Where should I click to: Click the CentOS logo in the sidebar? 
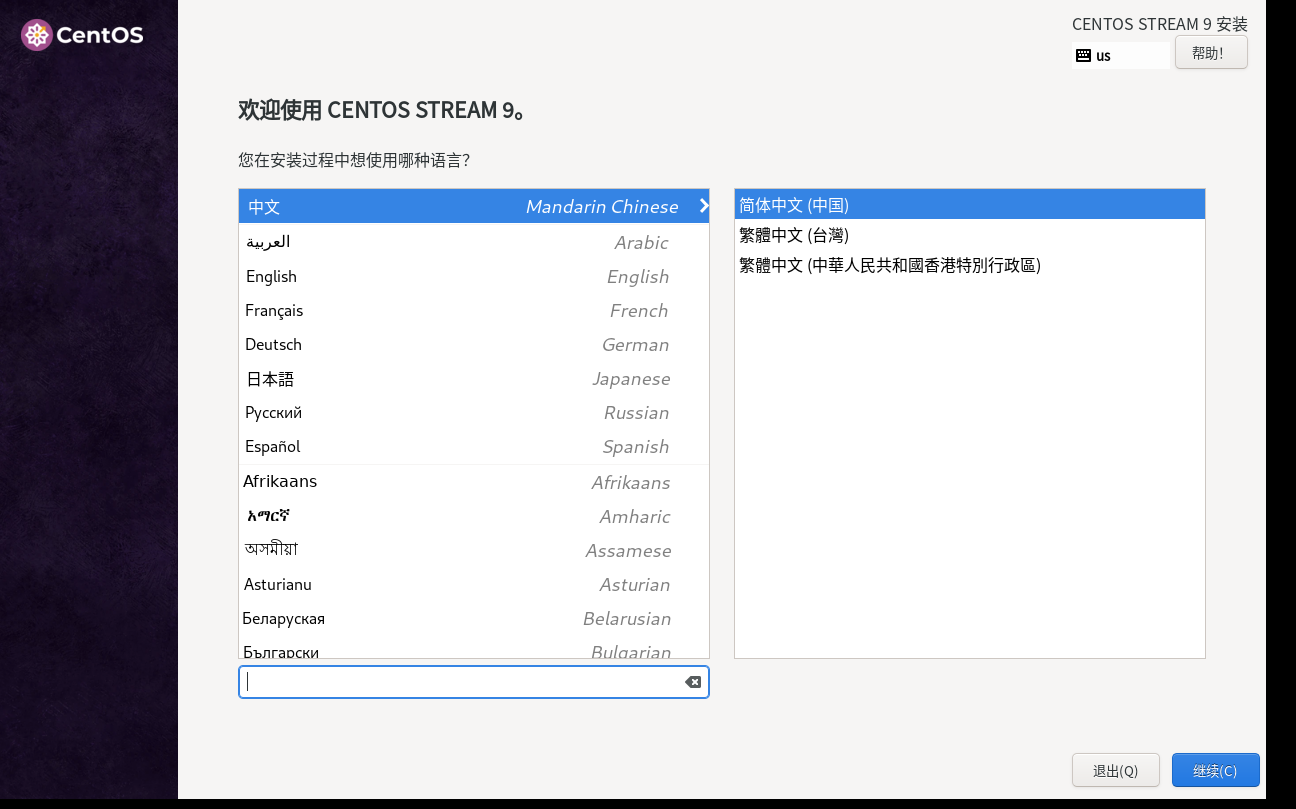(82, 35)
